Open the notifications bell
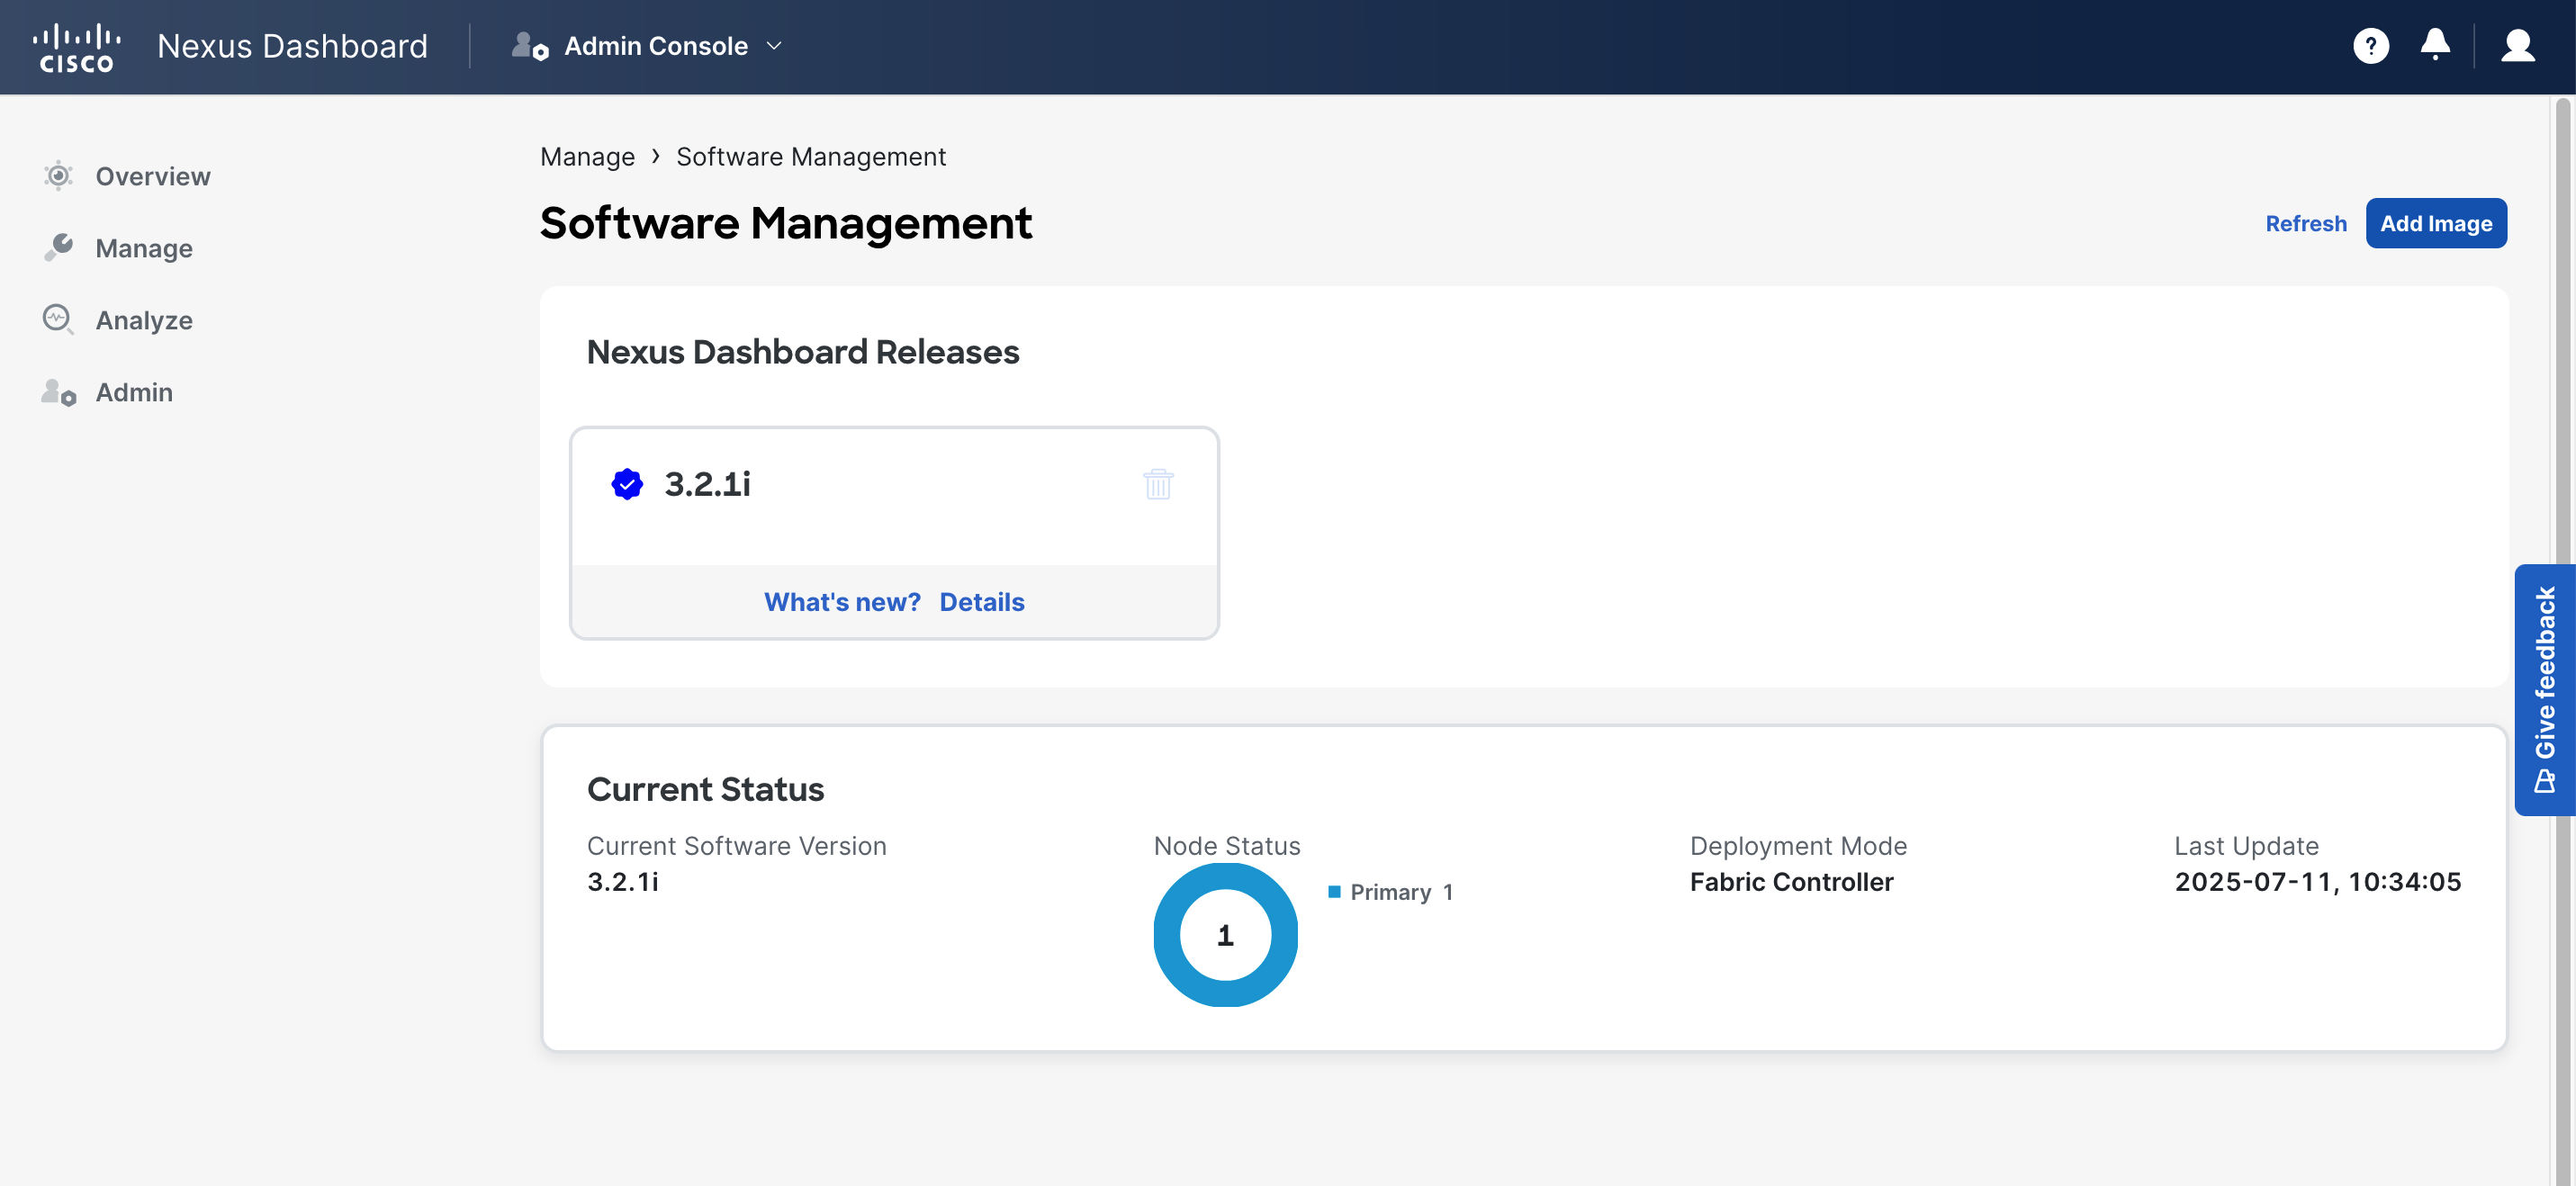 tap(2434, 45)
